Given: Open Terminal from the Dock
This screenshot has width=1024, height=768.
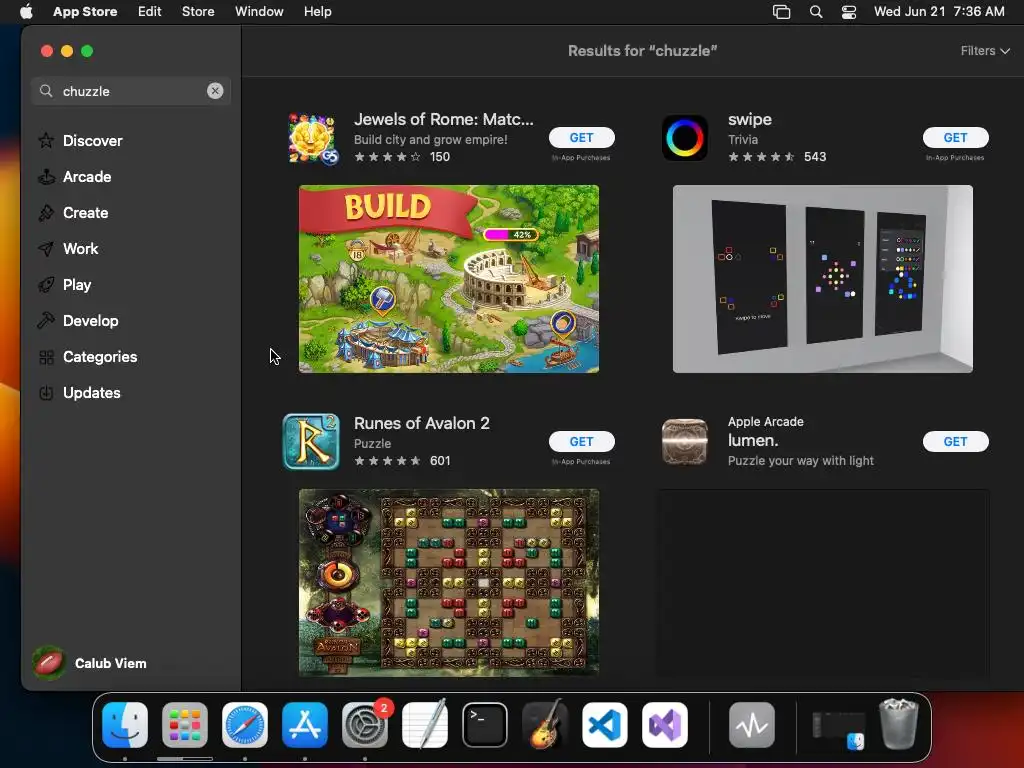Looking at the screenshot, I should (x=485, y=725).
